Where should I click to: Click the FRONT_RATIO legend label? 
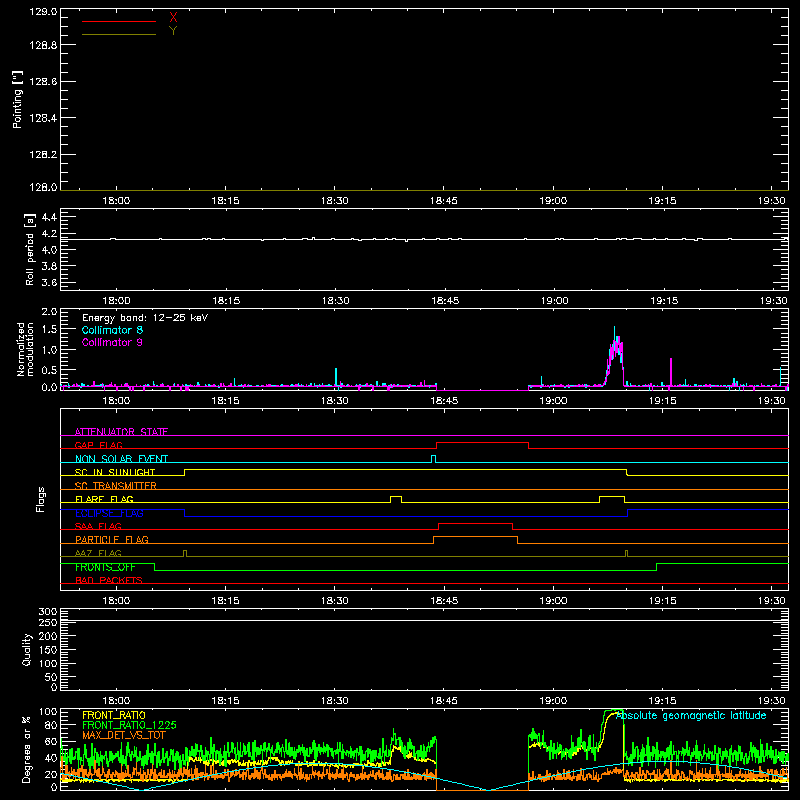click(x=114, y=715)
